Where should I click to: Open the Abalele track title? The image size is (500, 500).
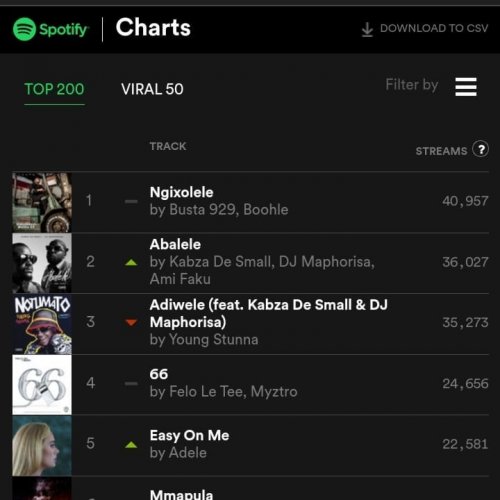pyautogui.click(x=175, y=244)
